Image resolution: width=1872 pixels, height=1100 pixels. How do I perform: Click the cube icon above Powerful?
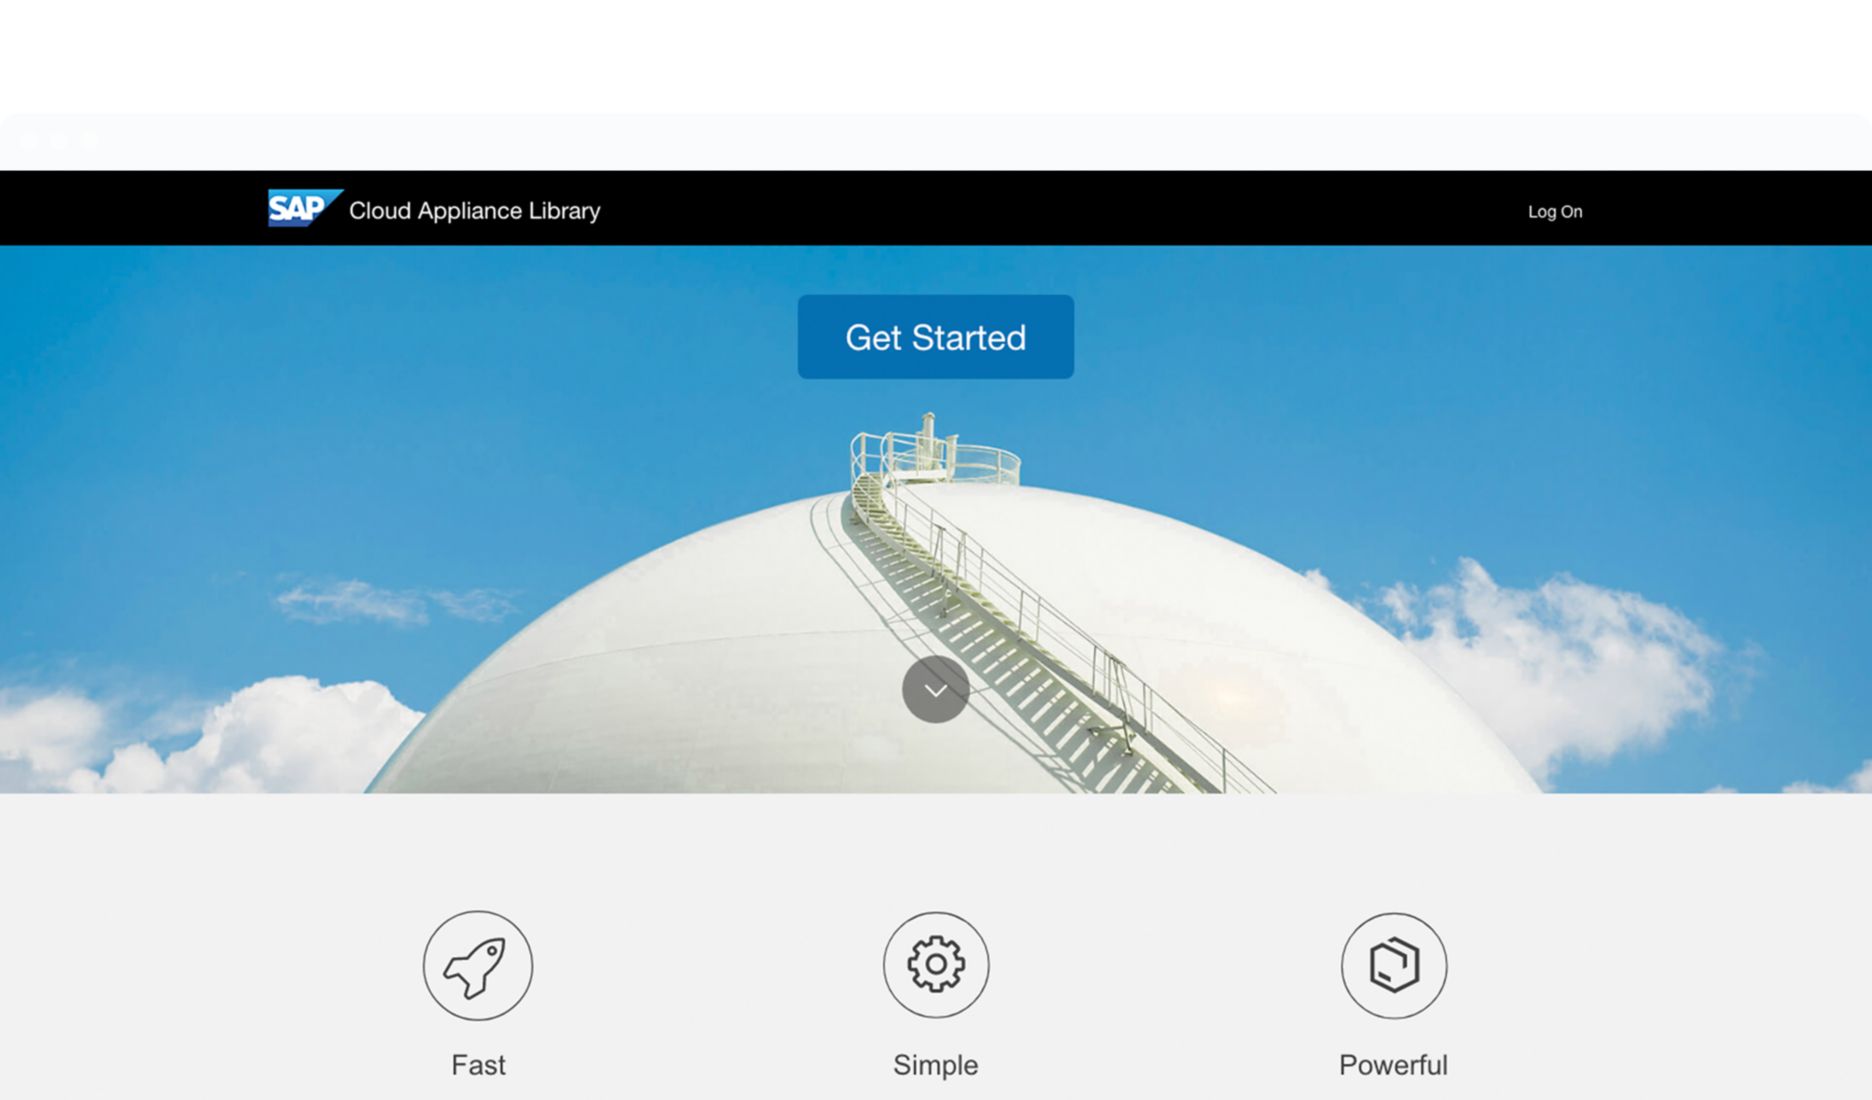coord(1393,965)
